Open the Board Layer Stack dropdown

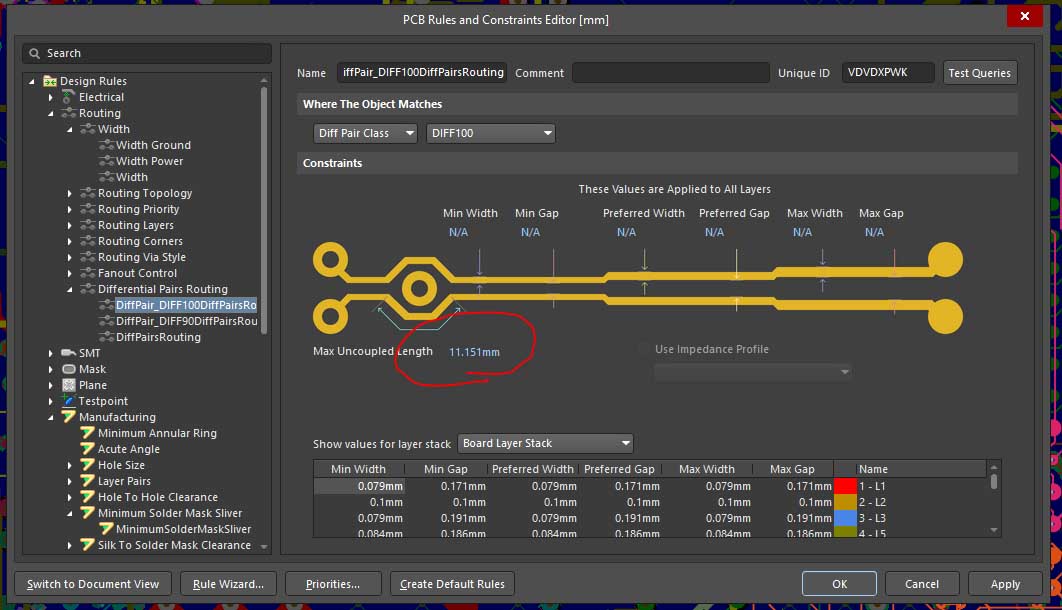click(545, 443)
